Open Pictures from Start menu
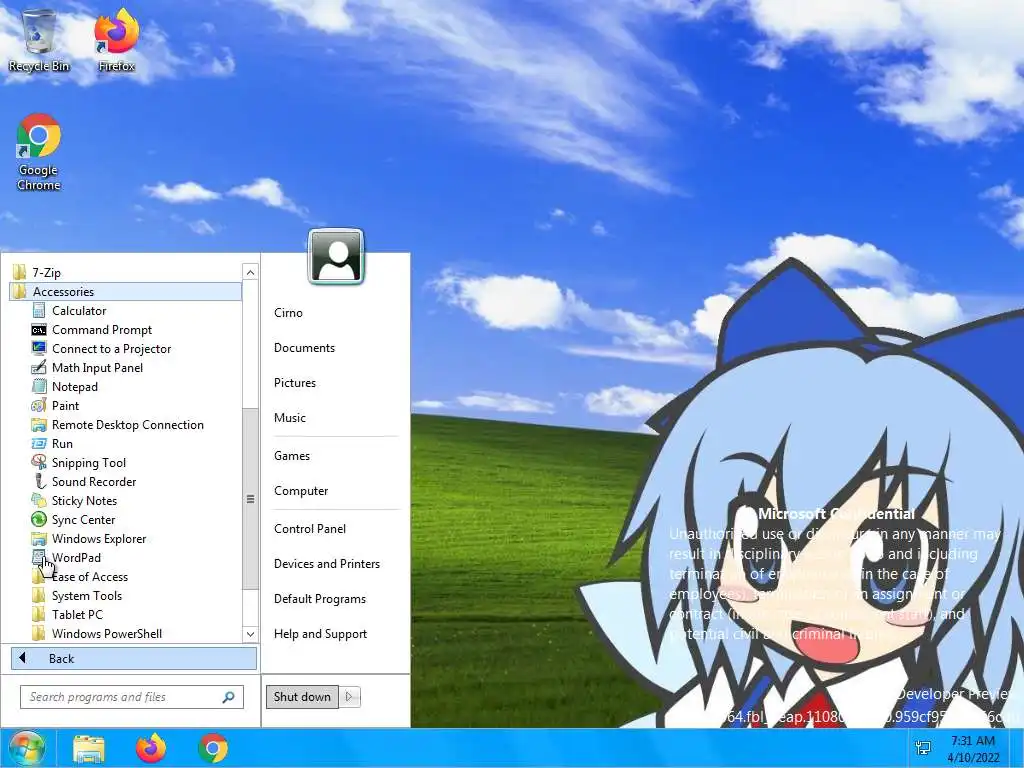Viewport: 1024px width, 768px height. pos(295,383)
